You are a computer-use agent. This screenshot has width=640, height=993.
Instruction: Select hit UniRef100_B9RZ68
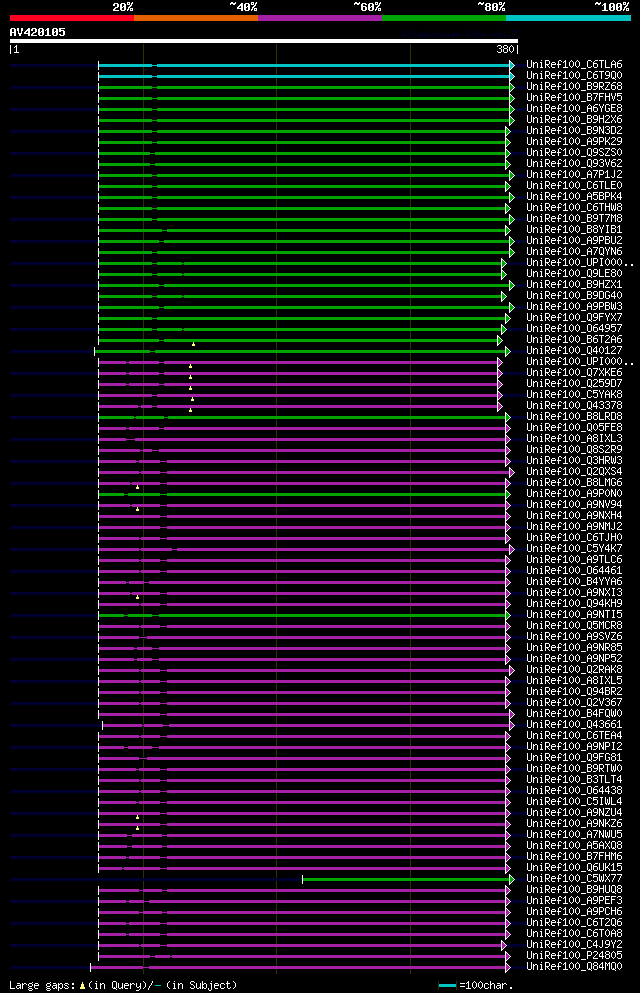tap(574, 86)
